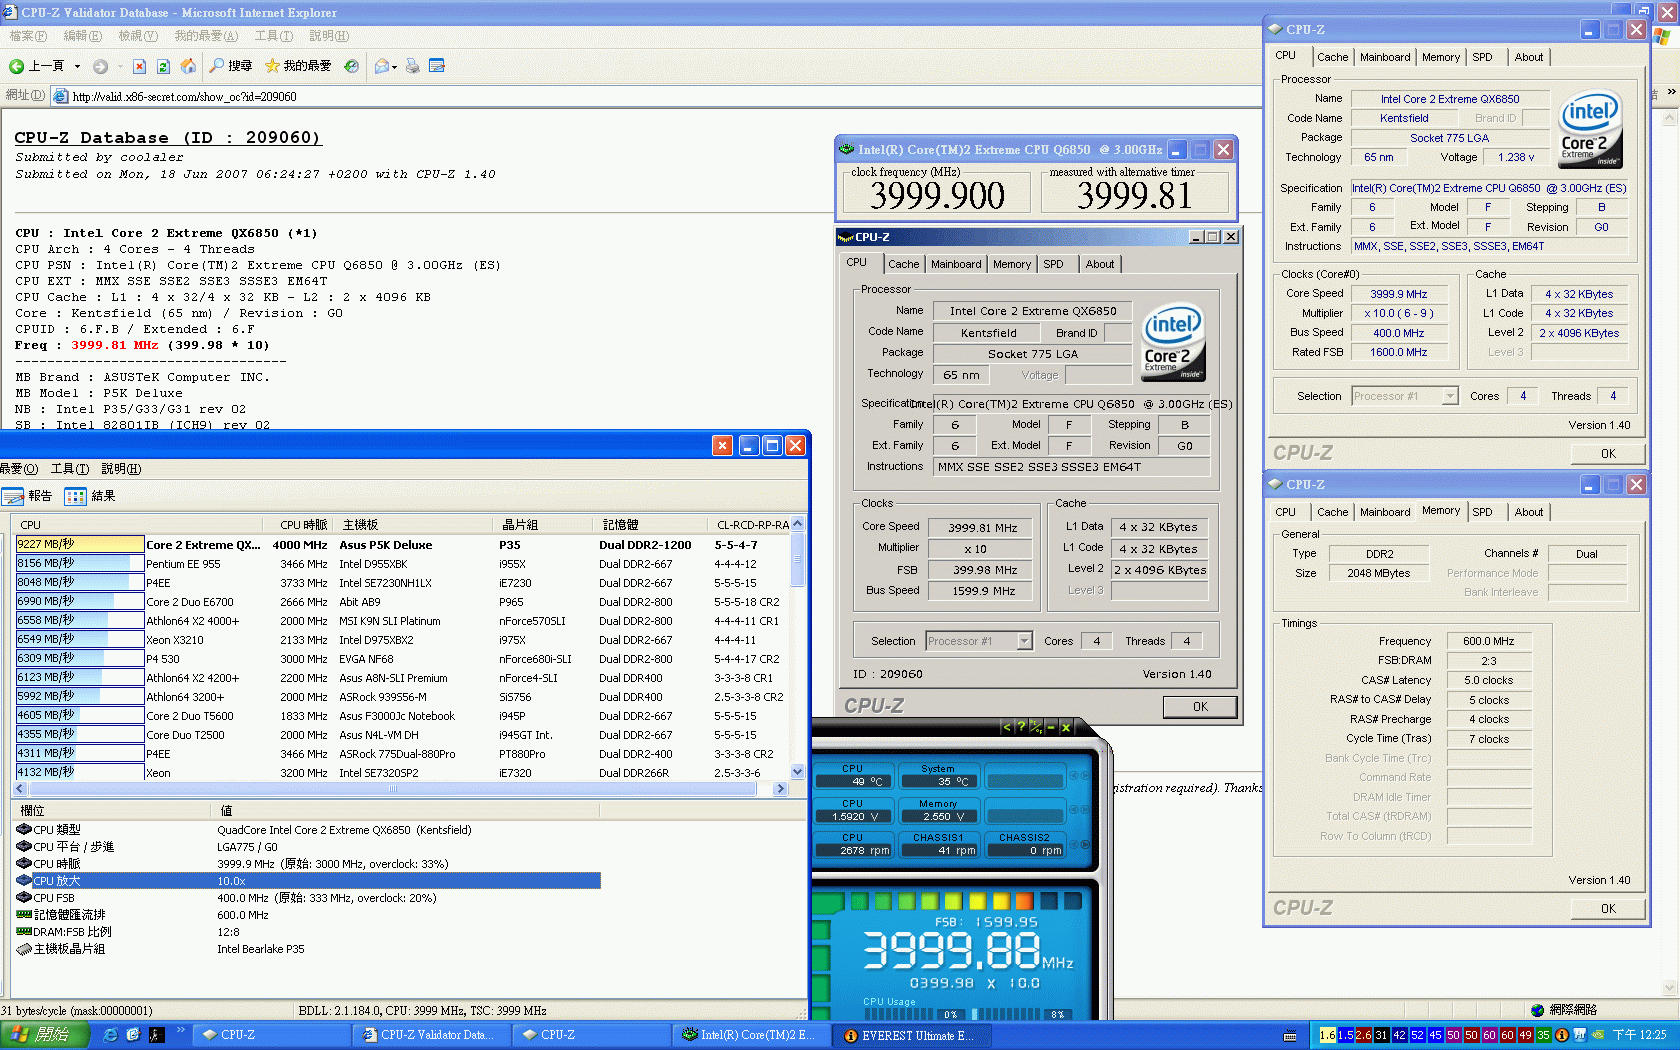
Task: Open the Mainboard tab in center CPU-Z
Action: 956,264
